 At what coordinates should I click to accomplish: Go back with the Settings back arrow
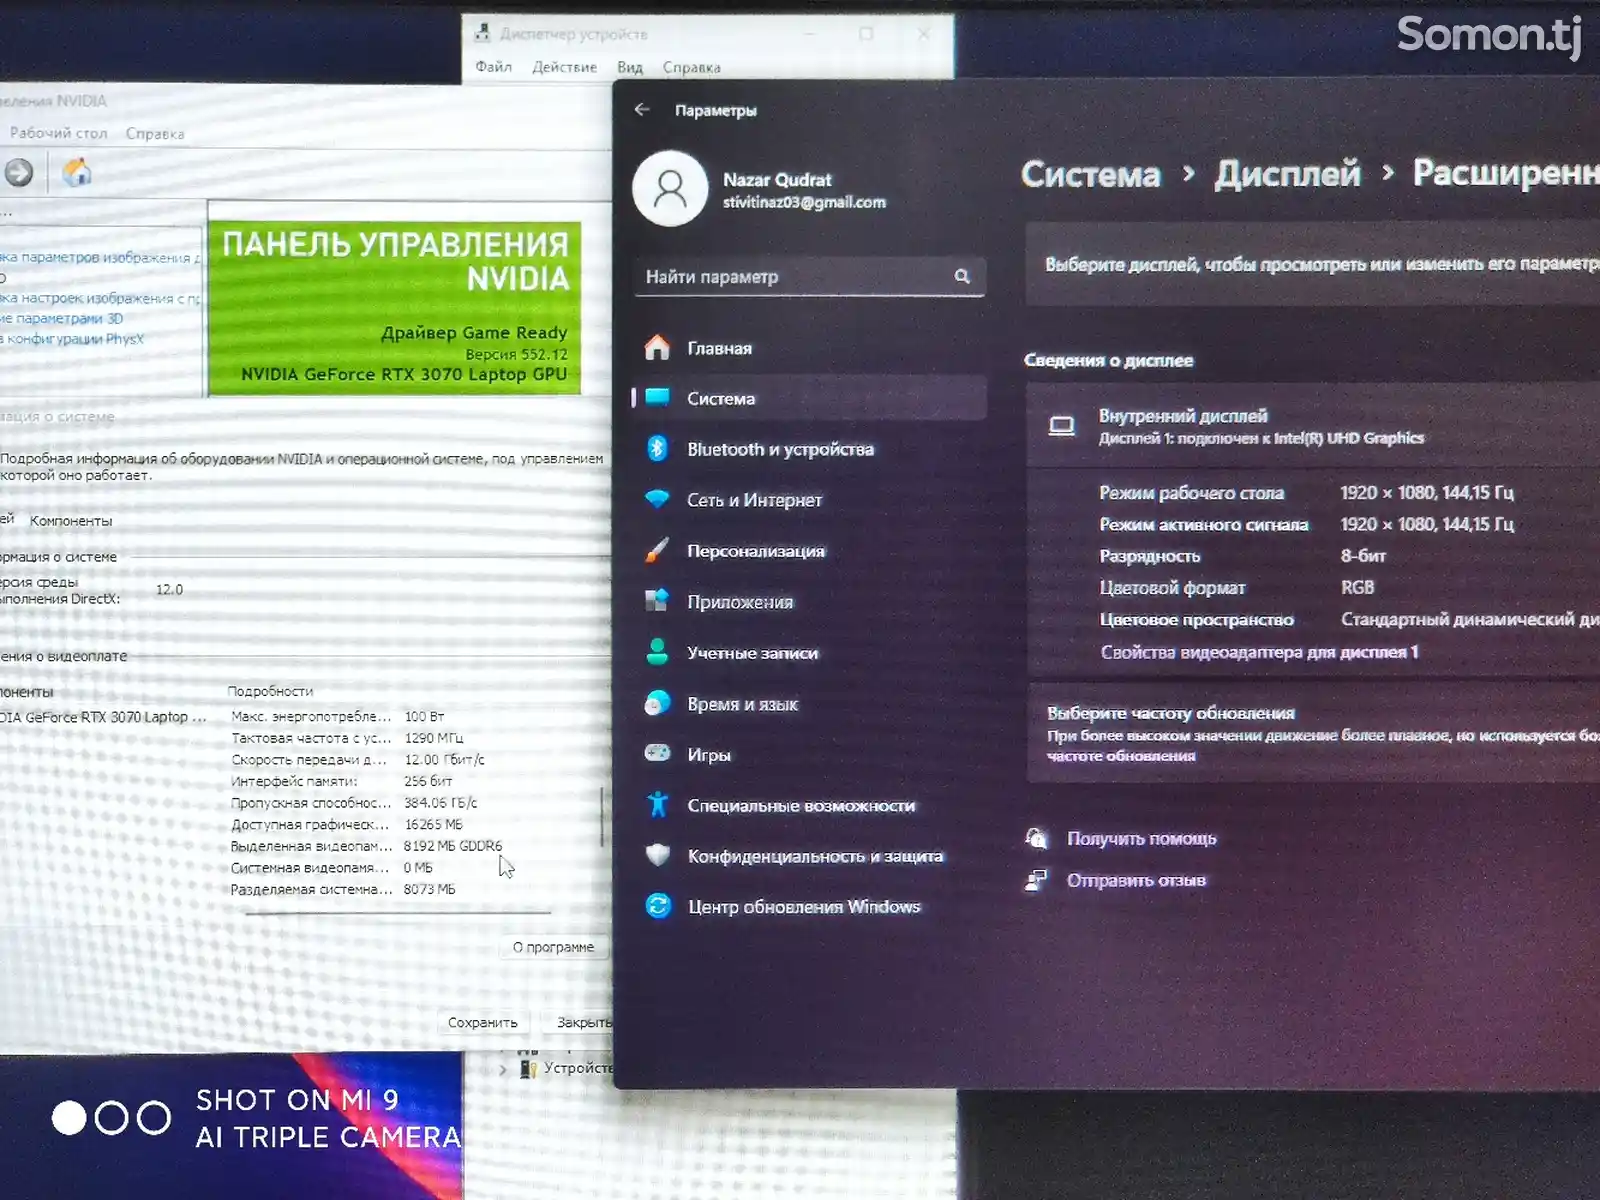(x=642, y=110)
